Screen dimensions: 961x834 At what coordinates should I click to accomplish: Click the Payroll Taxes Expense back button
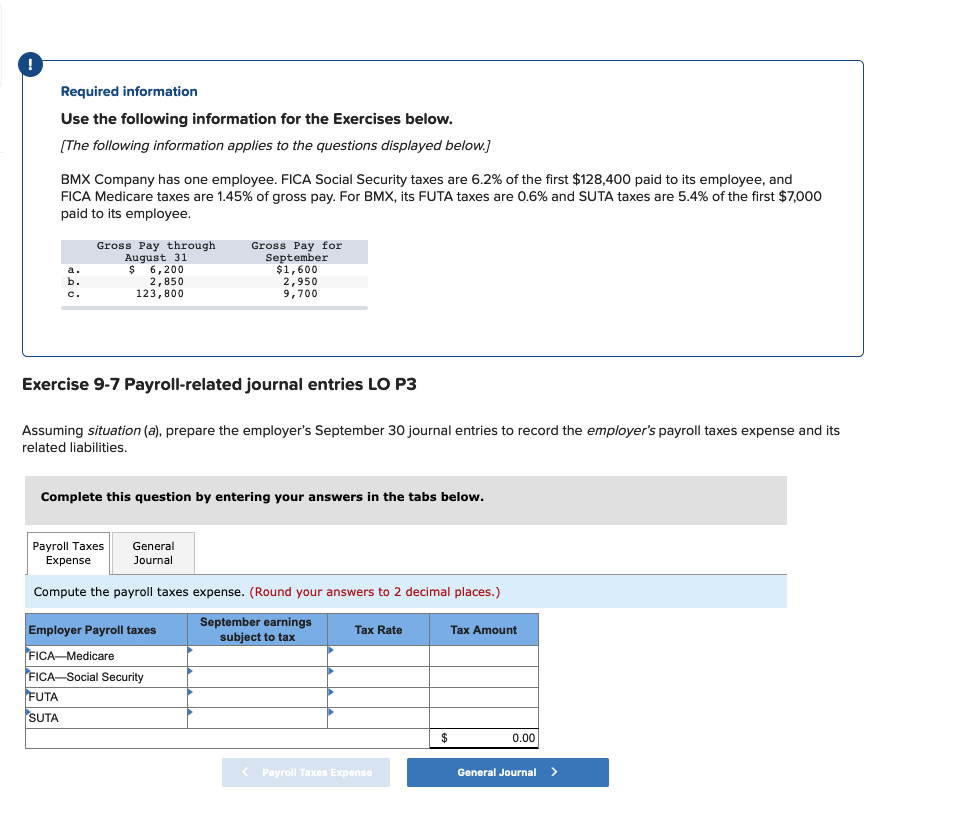click(x=305, y=772)
